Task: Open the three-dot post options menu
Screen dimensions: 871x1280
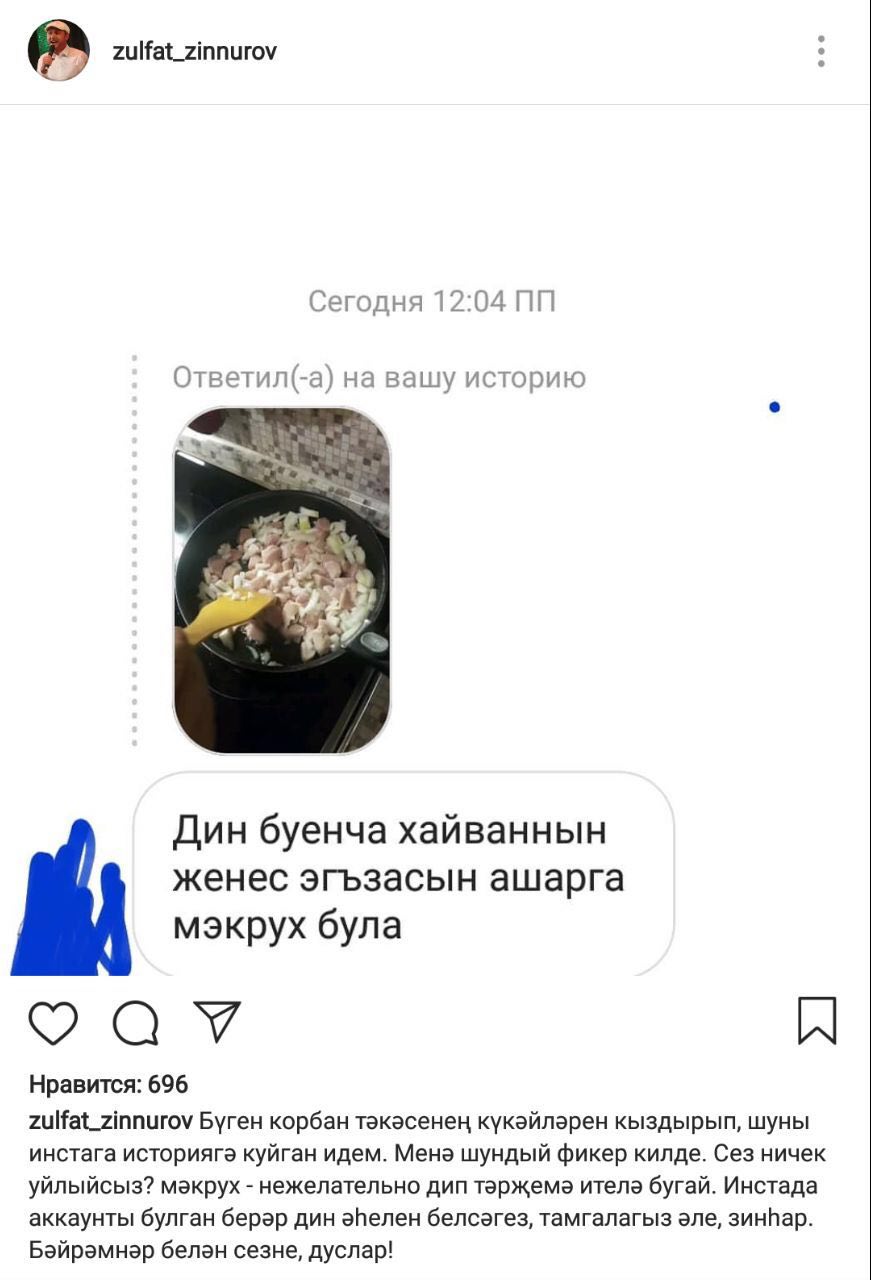Action: pos(821,51)
